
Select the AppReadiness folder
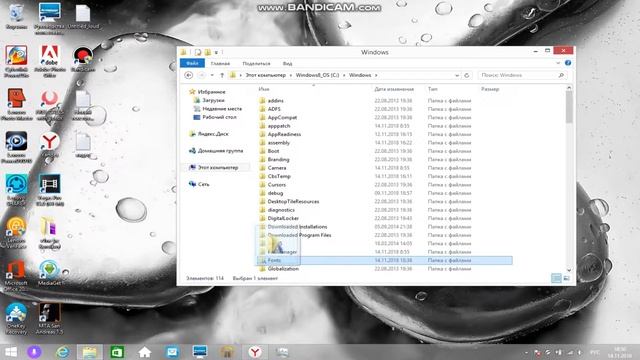point(284,134)
